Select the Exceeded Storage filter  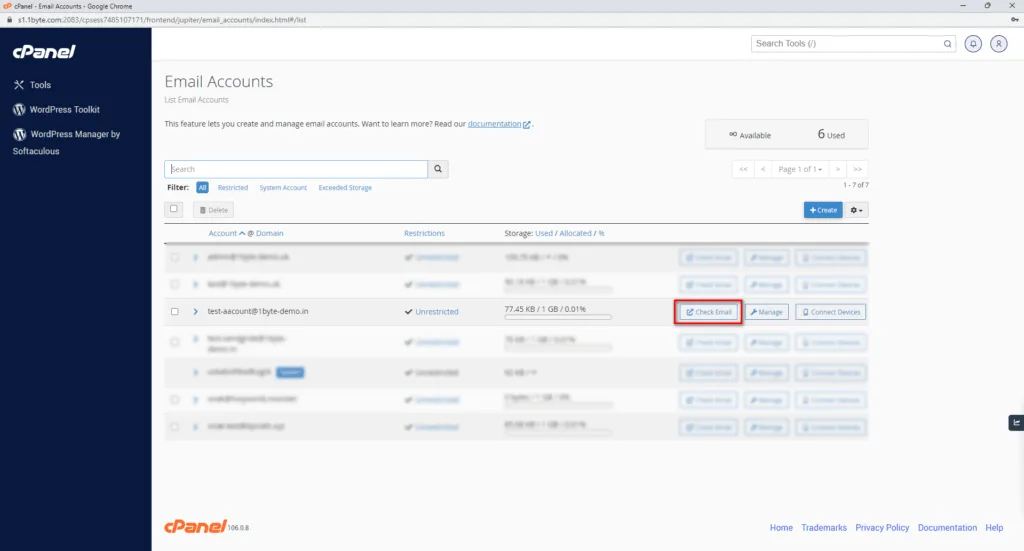345,187
